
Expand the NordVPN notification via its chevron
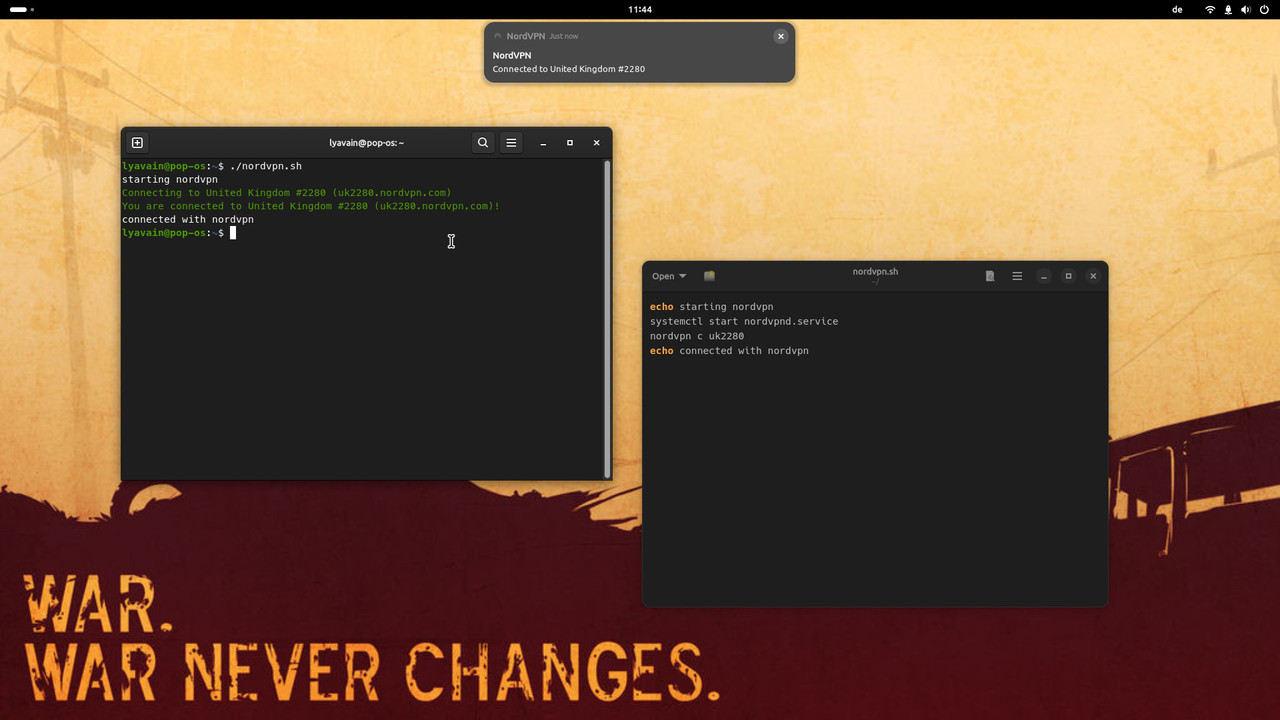click(x=498, y=36)
